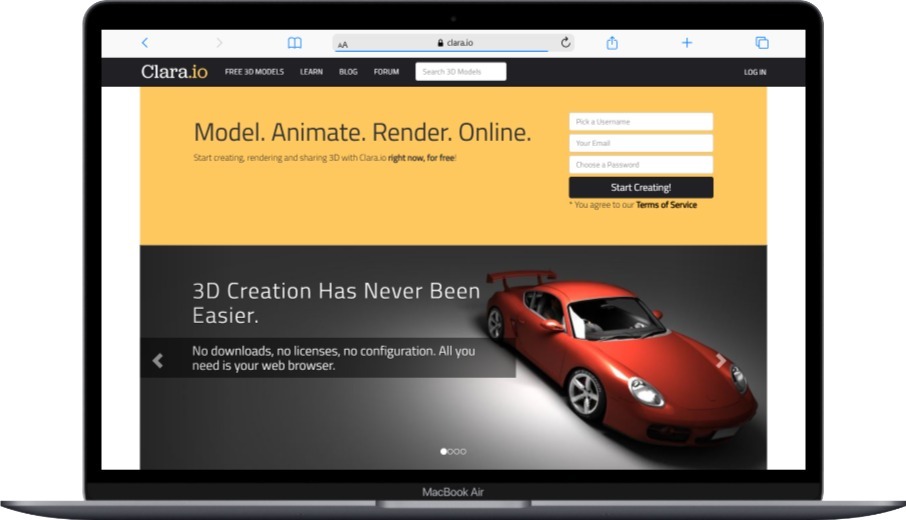Select the second carousel dot
The image size is (906, 520).
450,451
